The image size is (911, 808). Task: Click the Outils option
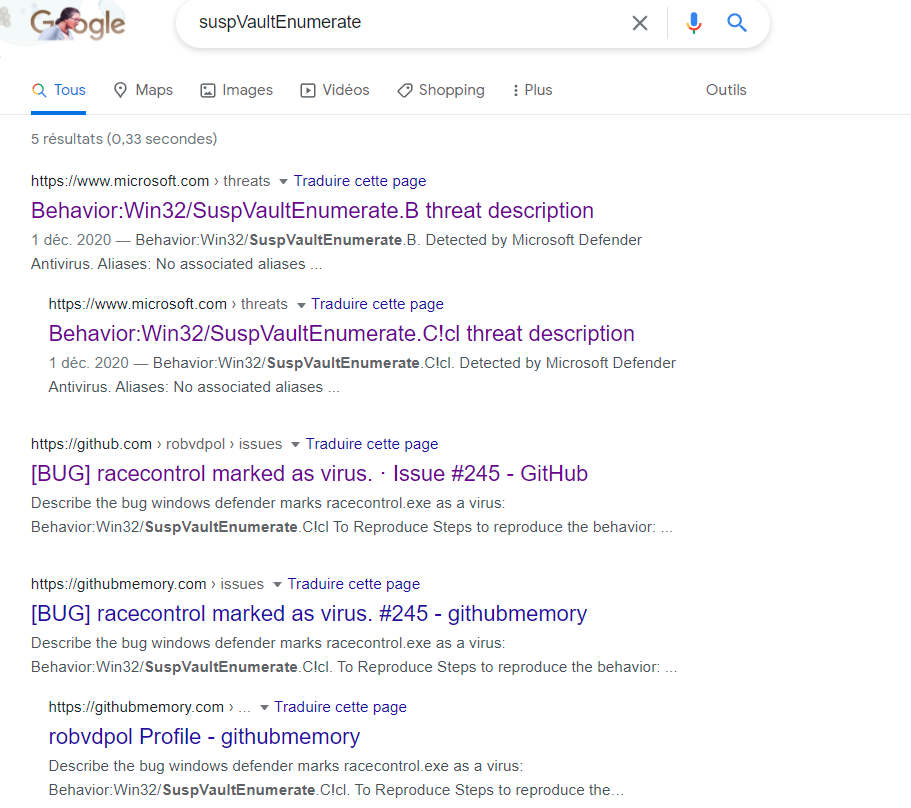click(x=726, y=90)
